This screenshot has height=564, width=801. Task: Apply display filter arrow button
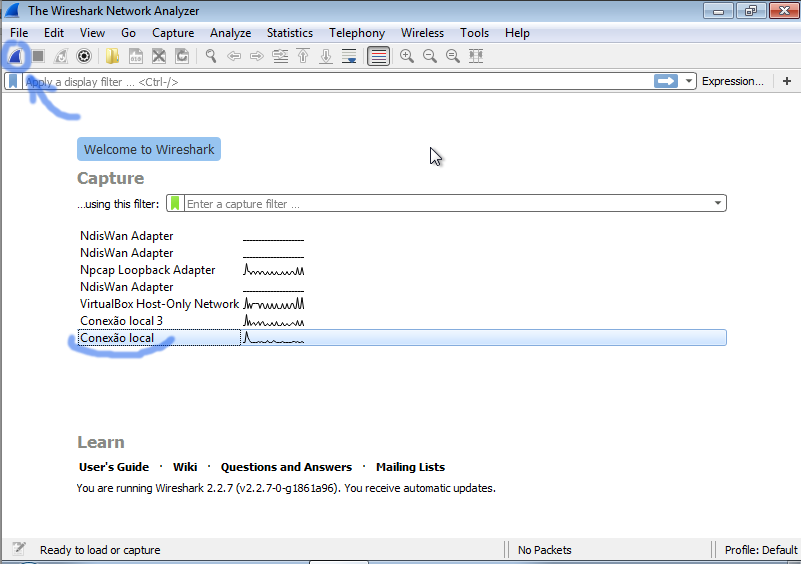666,81
